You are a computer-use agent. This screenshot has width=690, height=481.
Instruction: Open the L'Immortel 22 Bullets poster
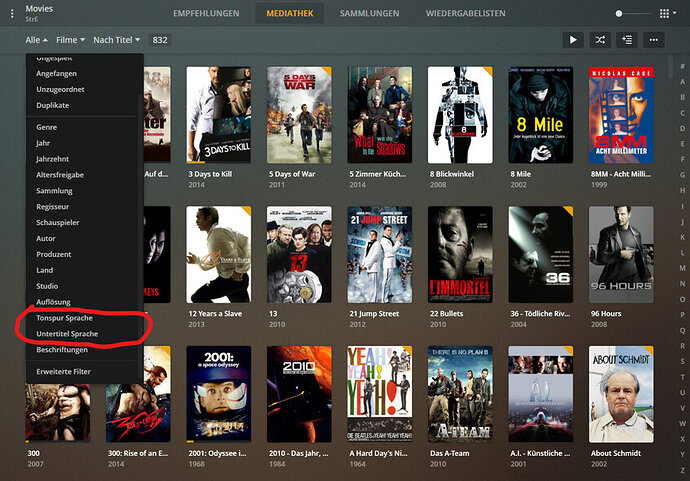(460, 254)
